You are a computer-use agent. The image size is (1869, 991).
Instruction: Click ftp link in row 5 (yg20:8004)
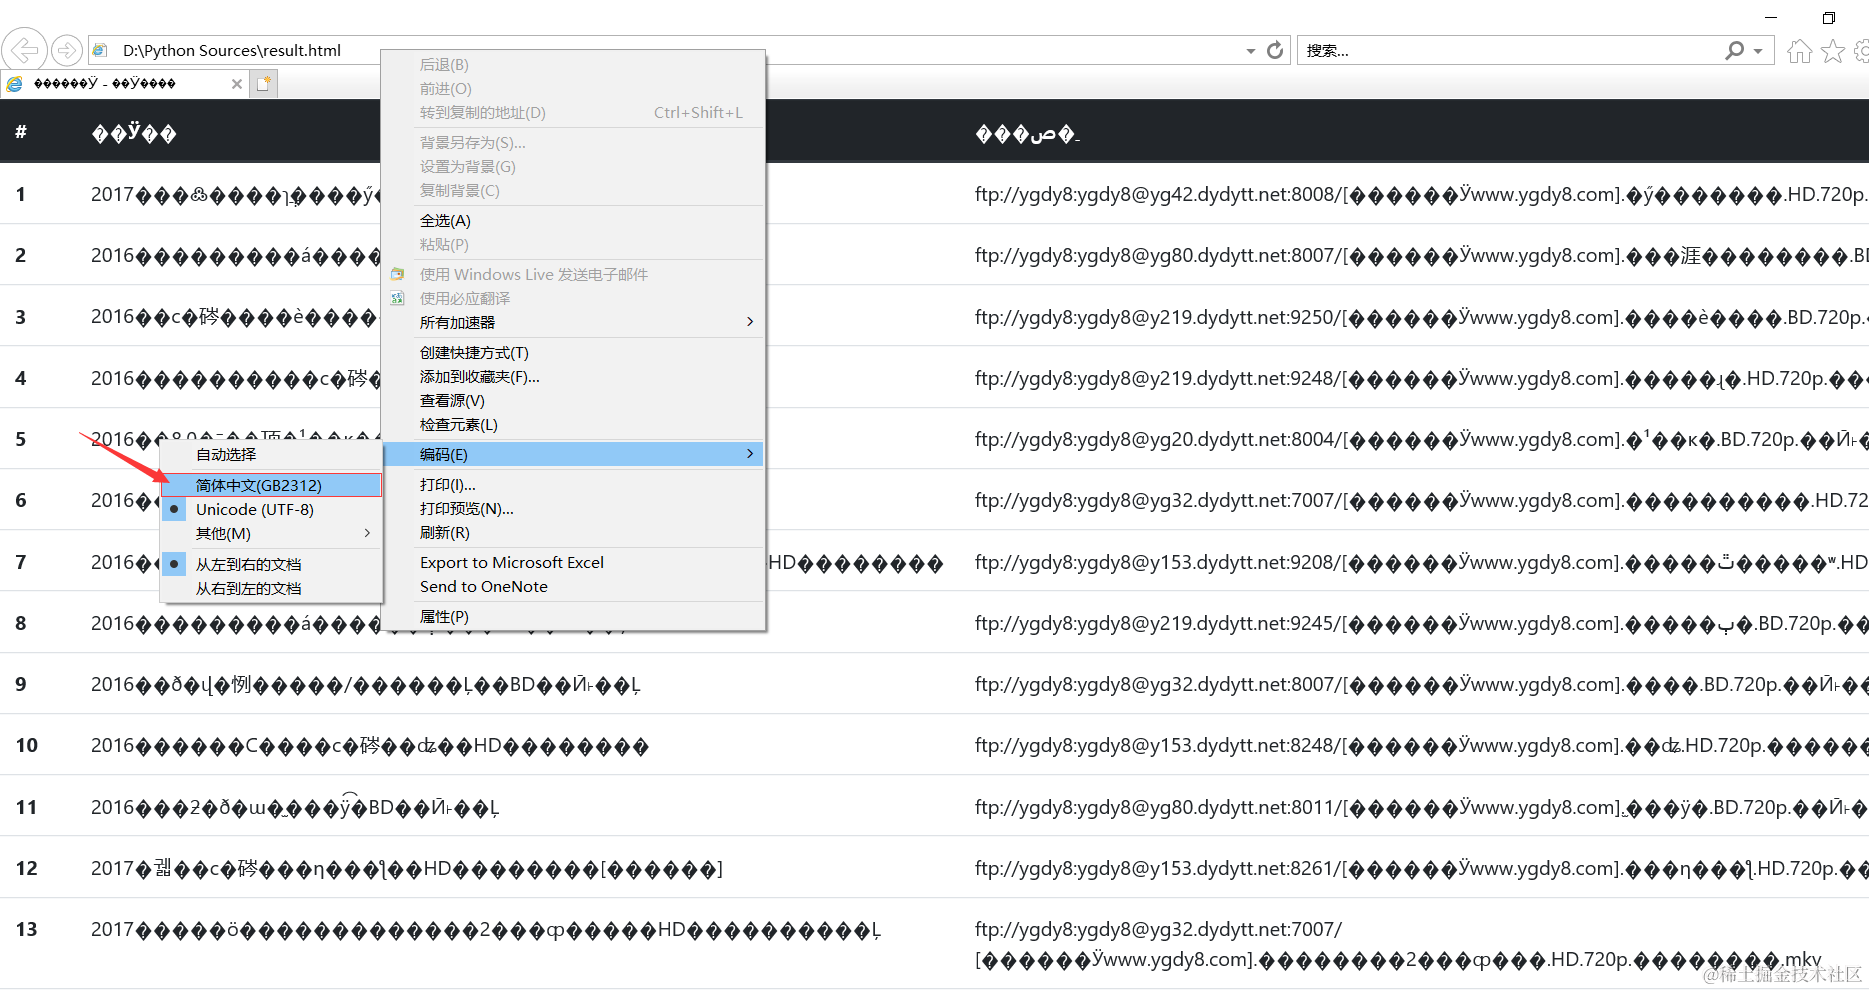[1421, 439]
